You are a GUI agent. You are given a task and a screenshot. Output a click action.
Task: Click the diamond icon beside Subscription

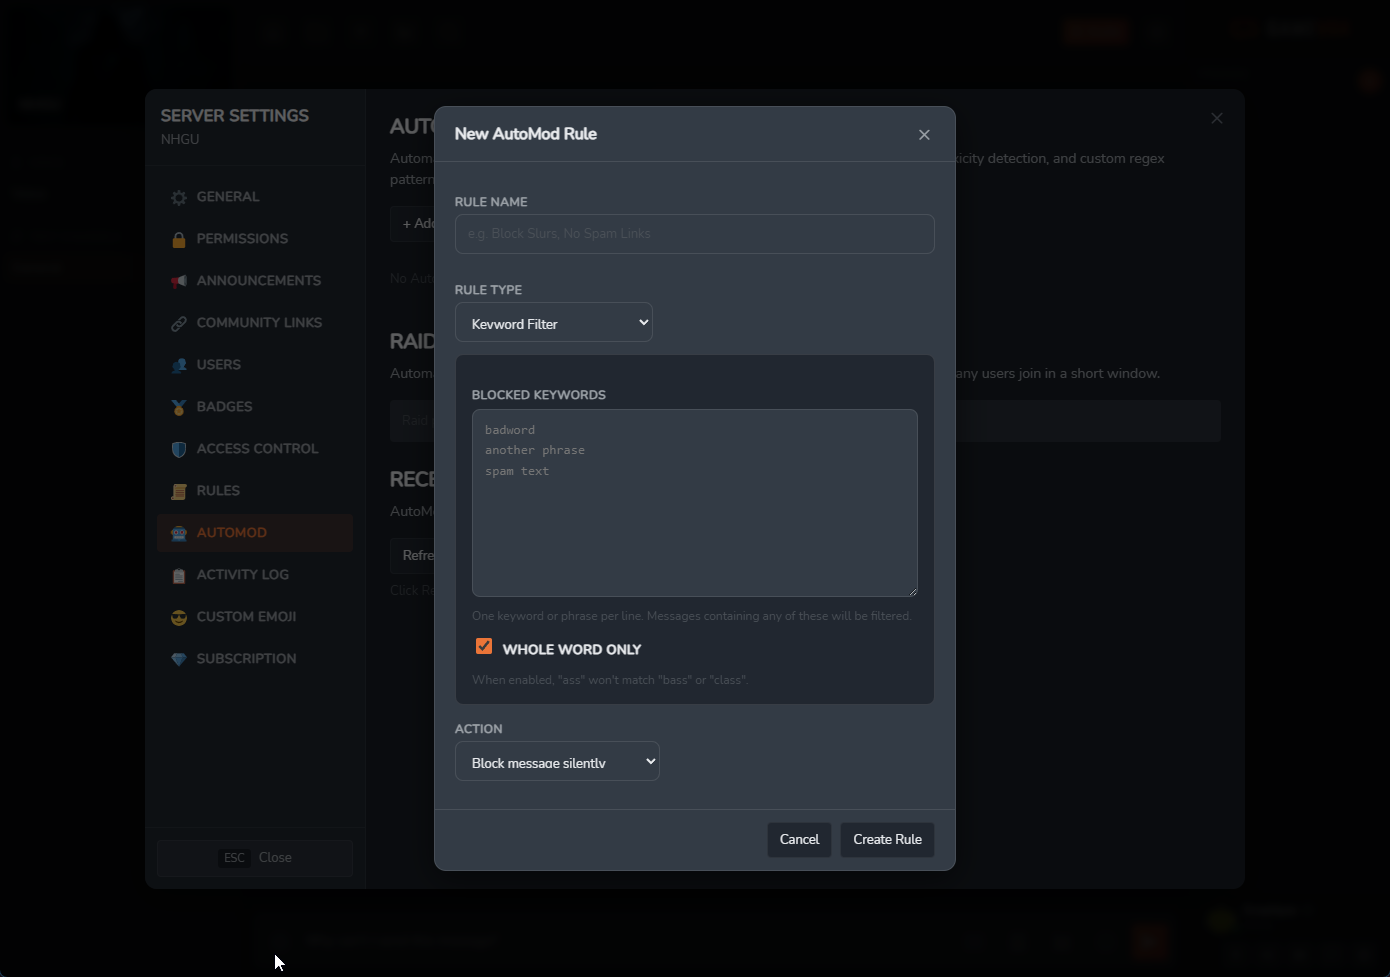(x=179, y=660)
